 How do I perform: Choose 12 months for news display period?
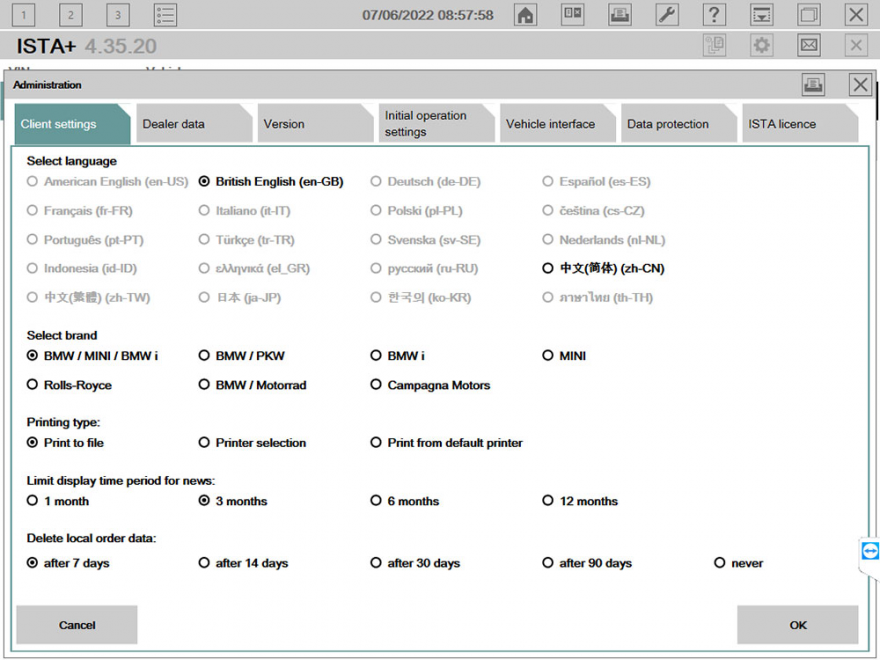point(548,501)
